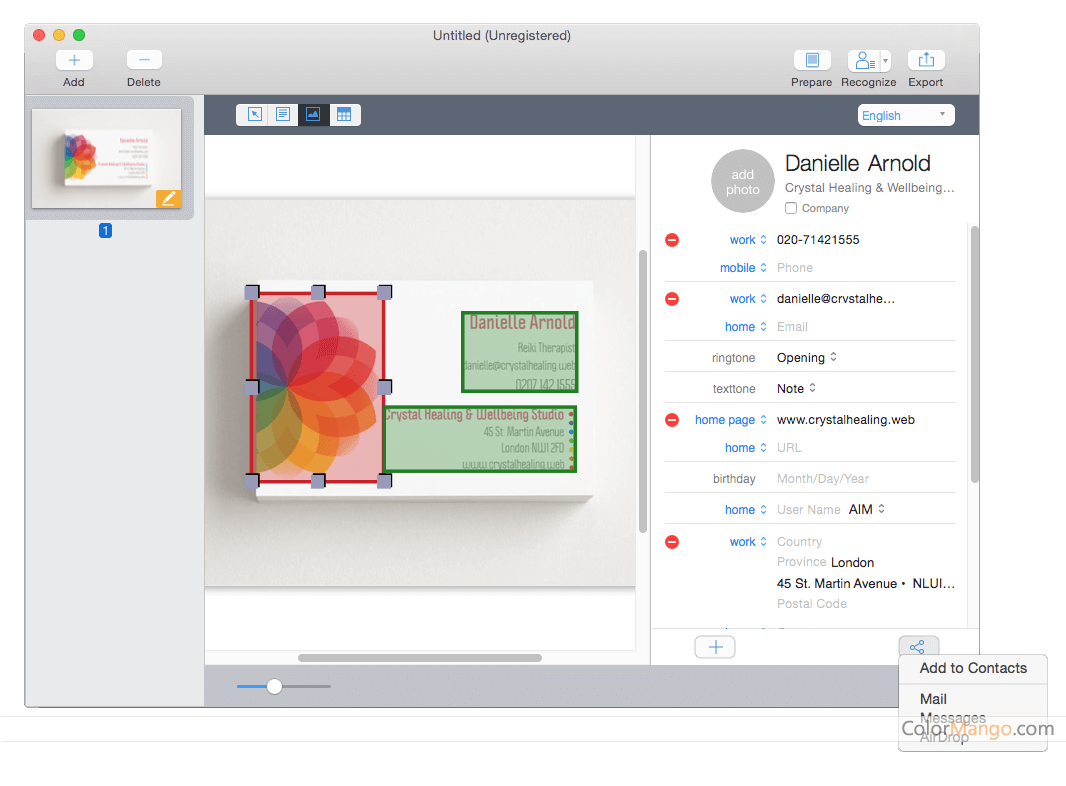
Task: Click the Recognize contact icon
Action: (x=863, y=61)
